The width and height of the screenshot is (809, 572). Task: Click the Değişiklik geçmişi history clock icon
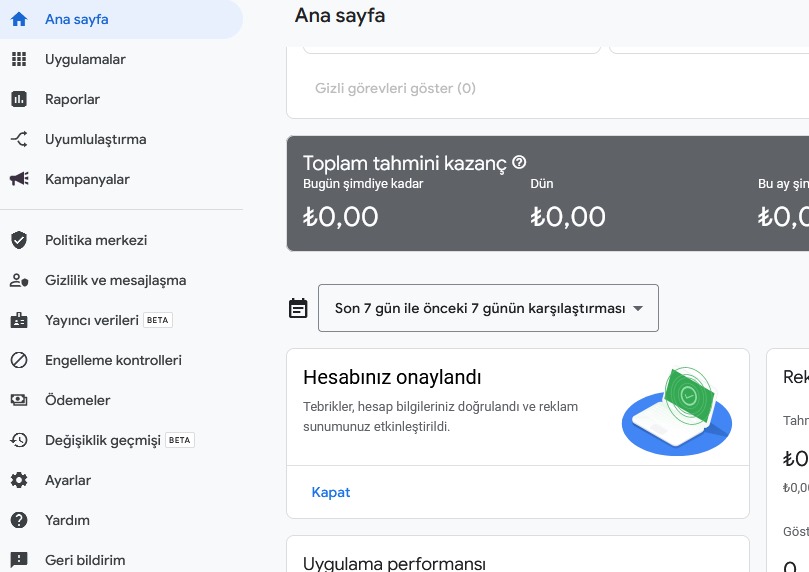pyautogui.click(x=19, y=440)
